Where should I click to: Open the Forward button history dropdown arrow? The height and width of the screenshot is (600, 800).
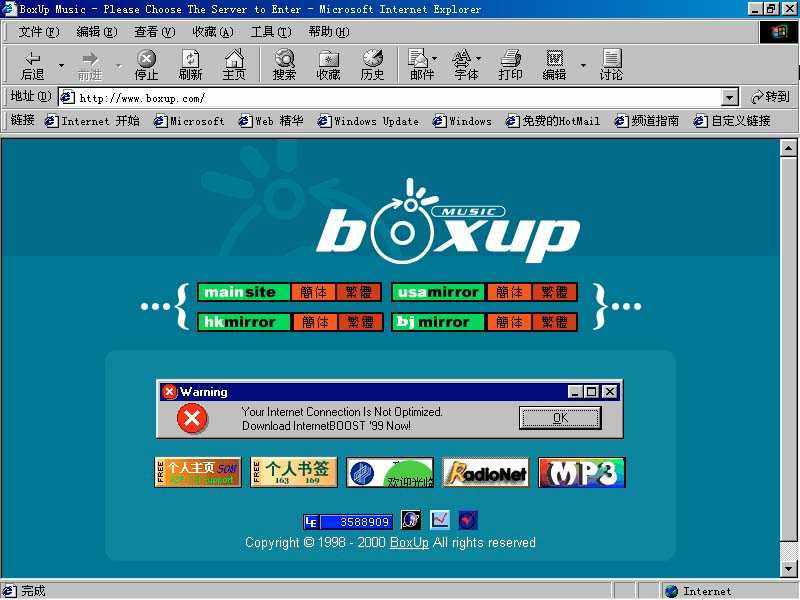click(119, 65)
